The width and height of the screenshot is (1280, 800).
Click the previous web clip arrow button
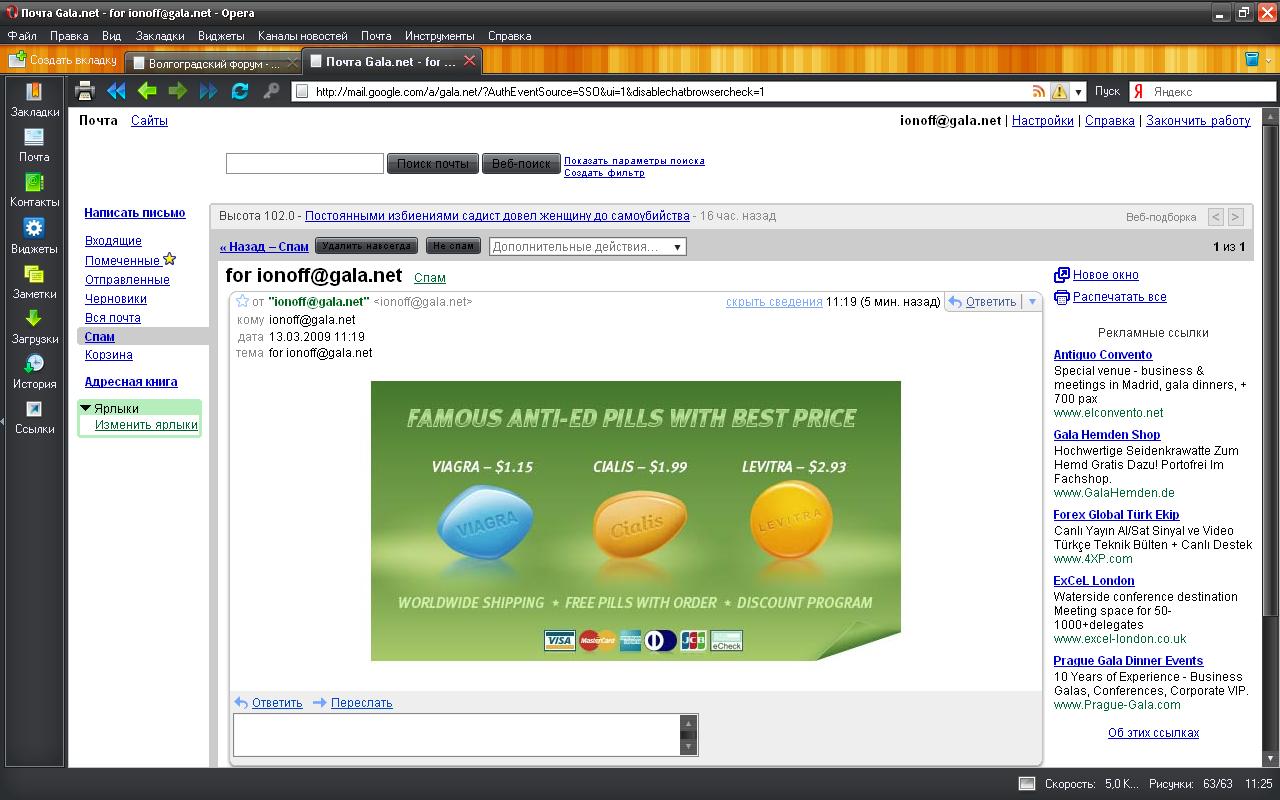pyautogui.click(x=1216, y=217)
